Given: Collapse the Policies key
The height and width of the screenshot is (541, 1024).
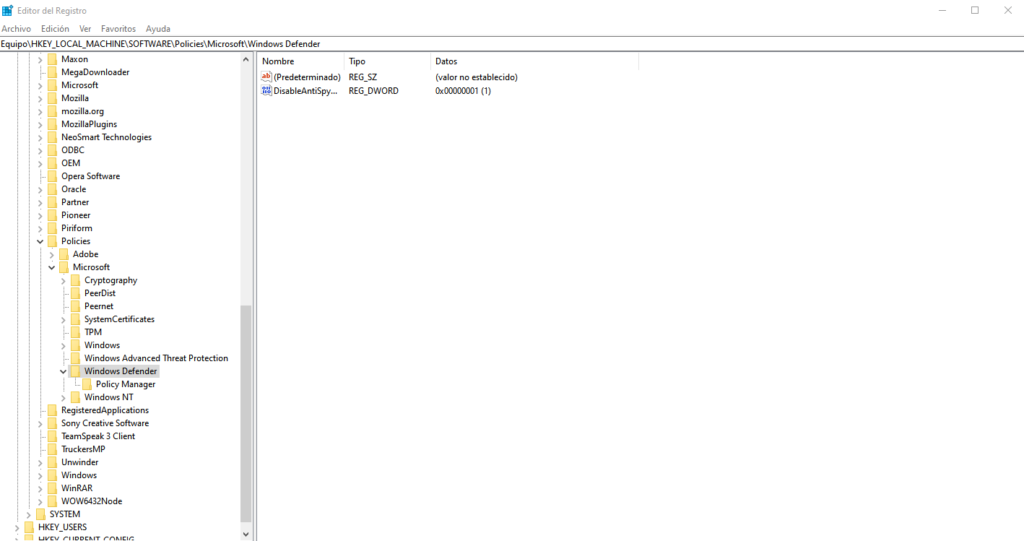Looking at the screenshot, I should (40, 241).
